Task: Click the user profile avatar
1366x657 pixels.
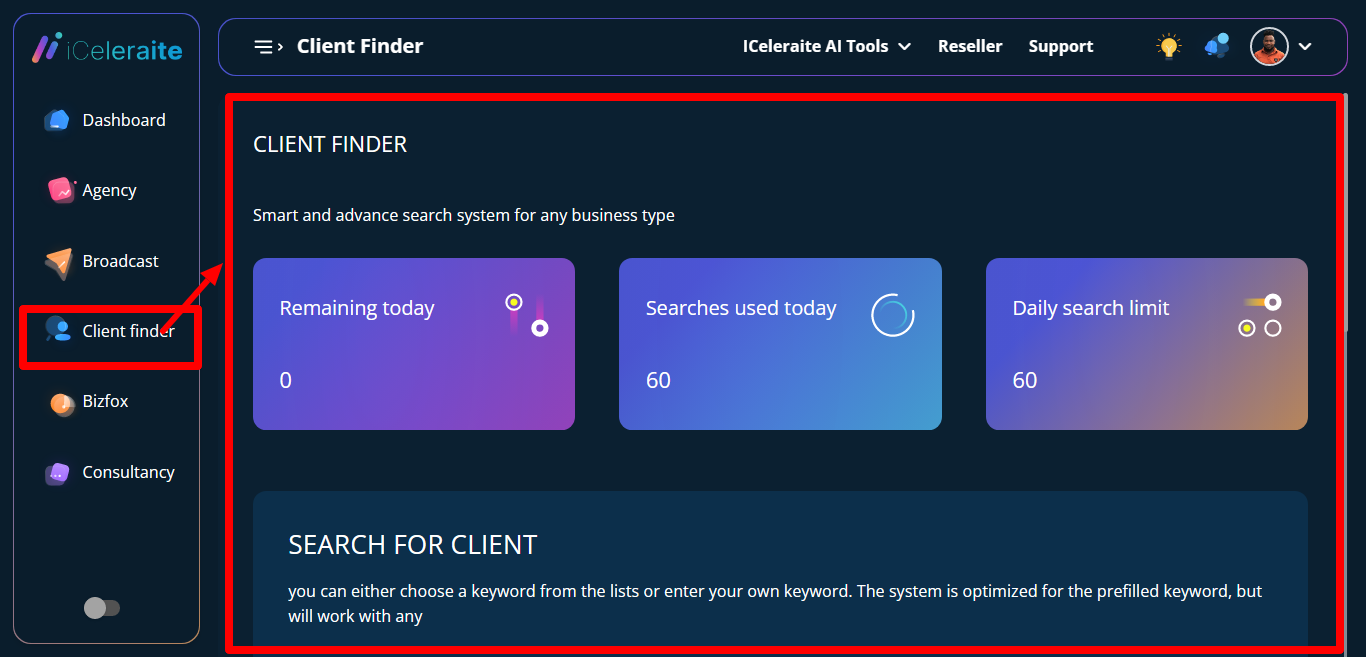Action: coord(1269,46)
